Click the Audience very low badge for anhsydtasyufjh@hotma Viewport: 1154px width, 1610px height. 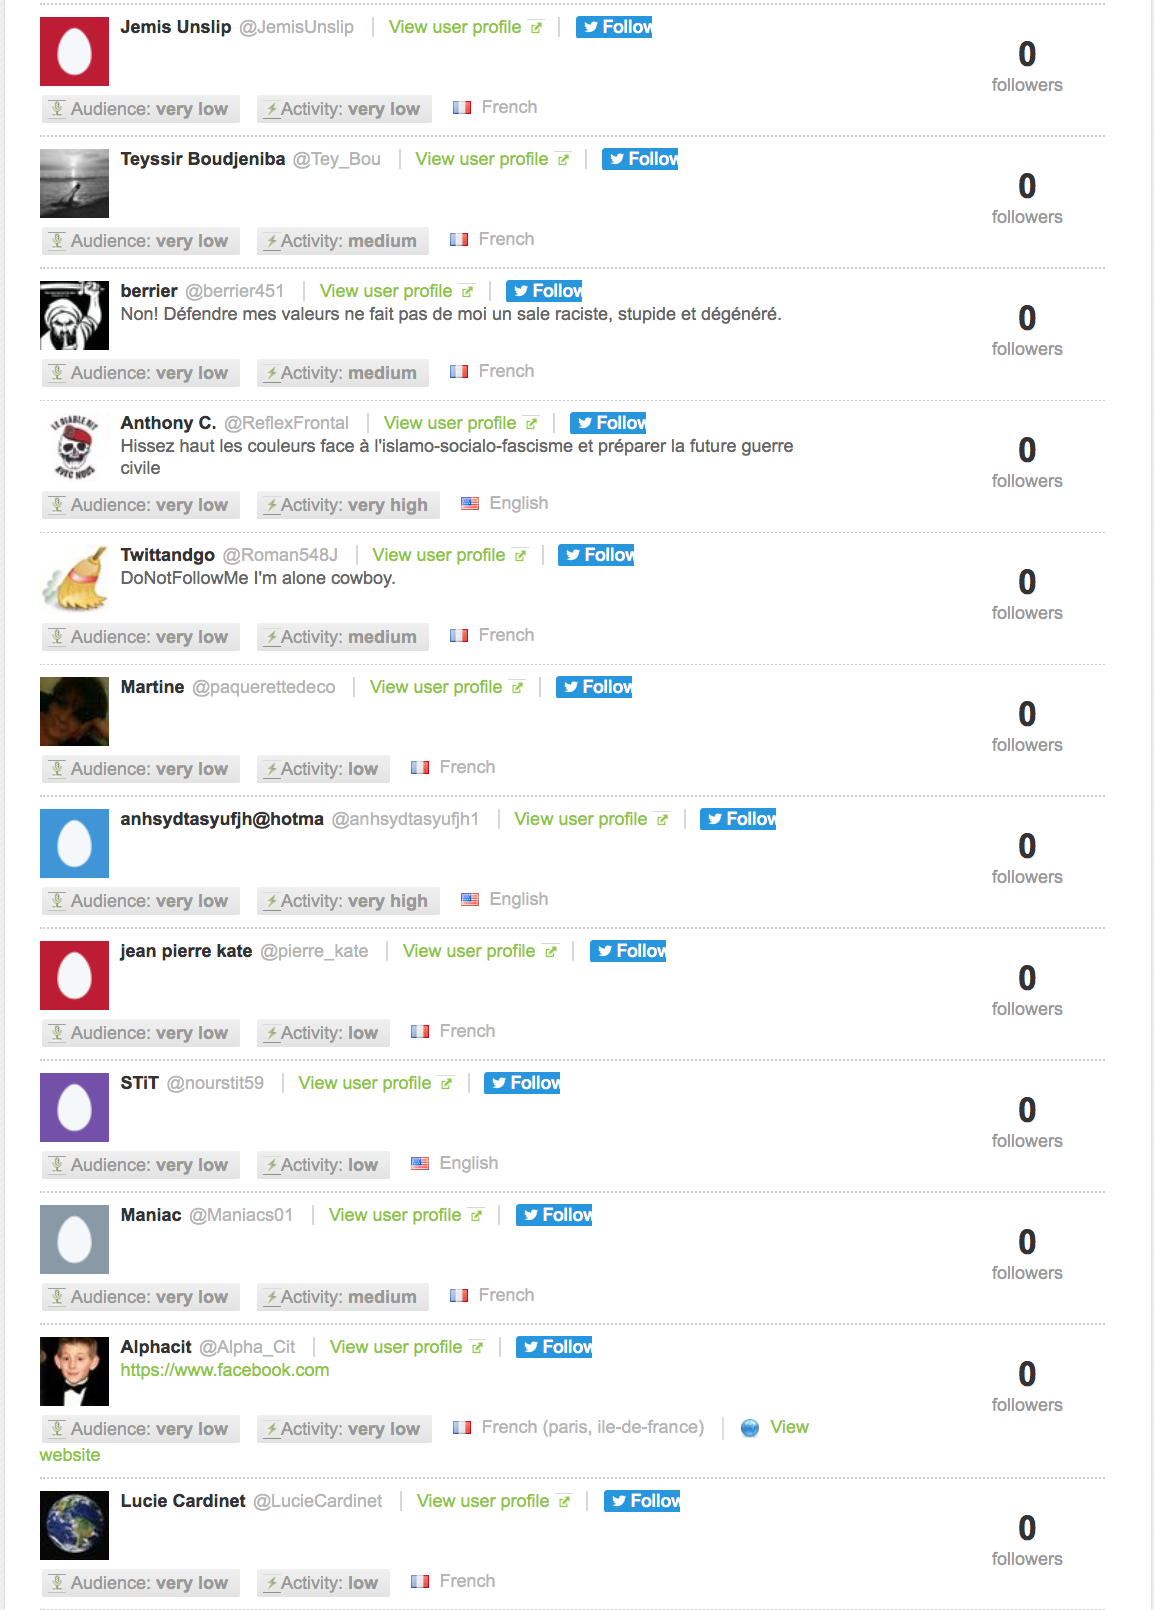point(141,901)
